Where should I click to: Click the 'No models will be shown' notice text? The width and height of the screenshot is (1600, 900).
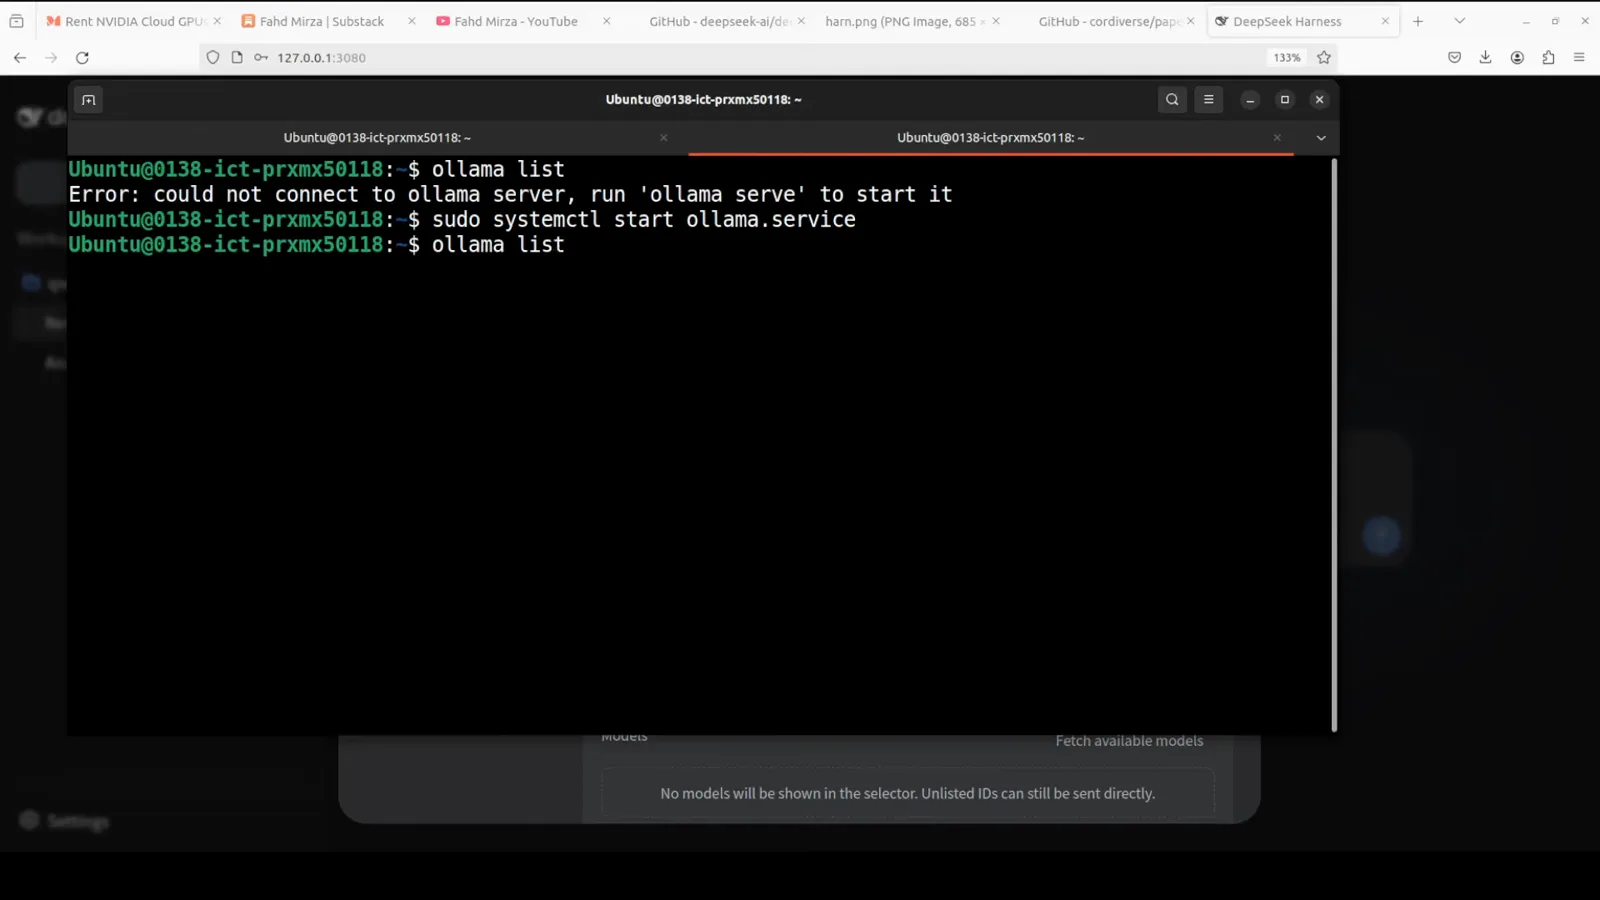click(907, 793)
